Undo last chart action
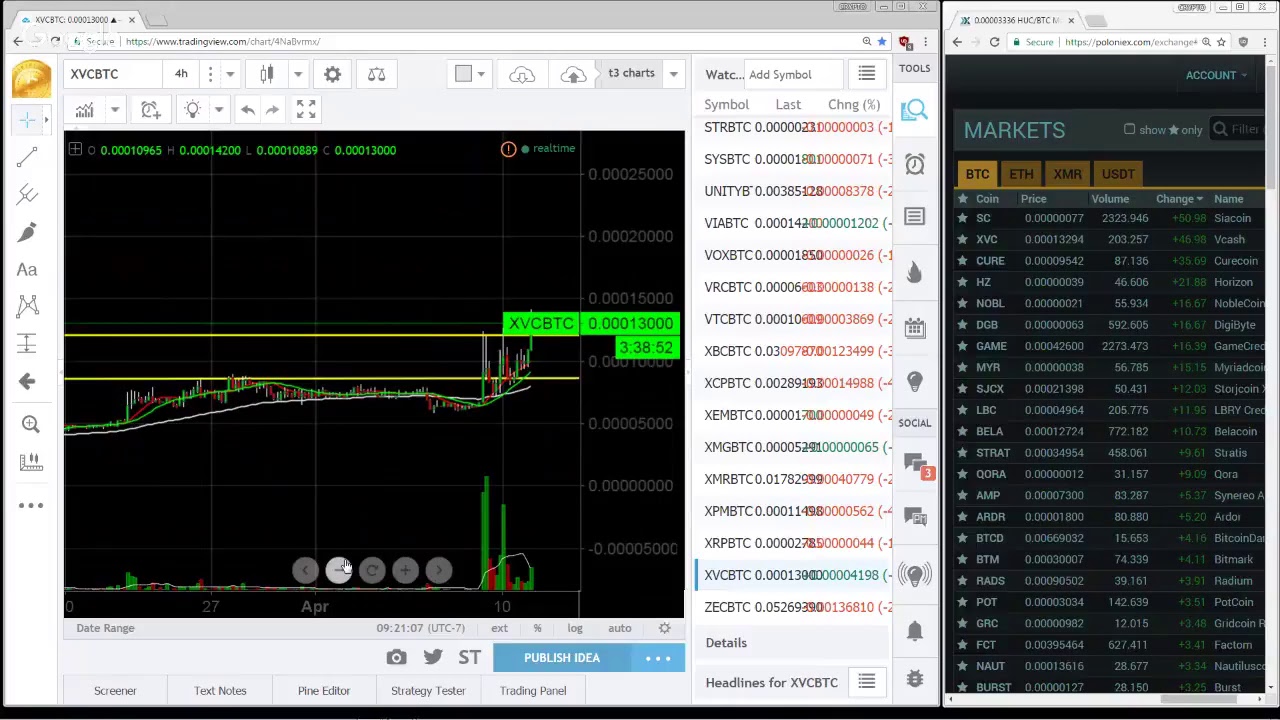This screenshot has width=1280, height=720. click(x=248, y=110)
